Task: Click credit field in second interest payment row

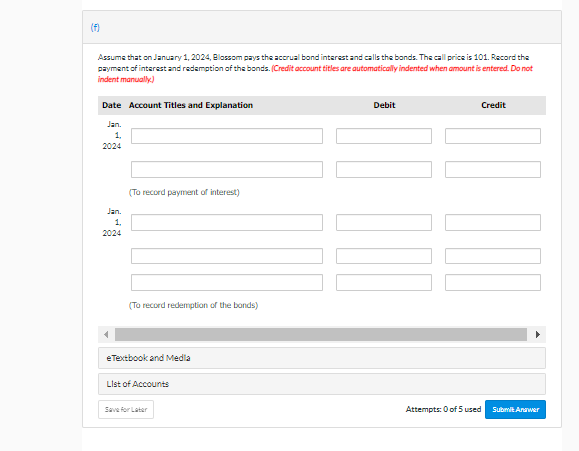Action: click(x=493, y=169)
